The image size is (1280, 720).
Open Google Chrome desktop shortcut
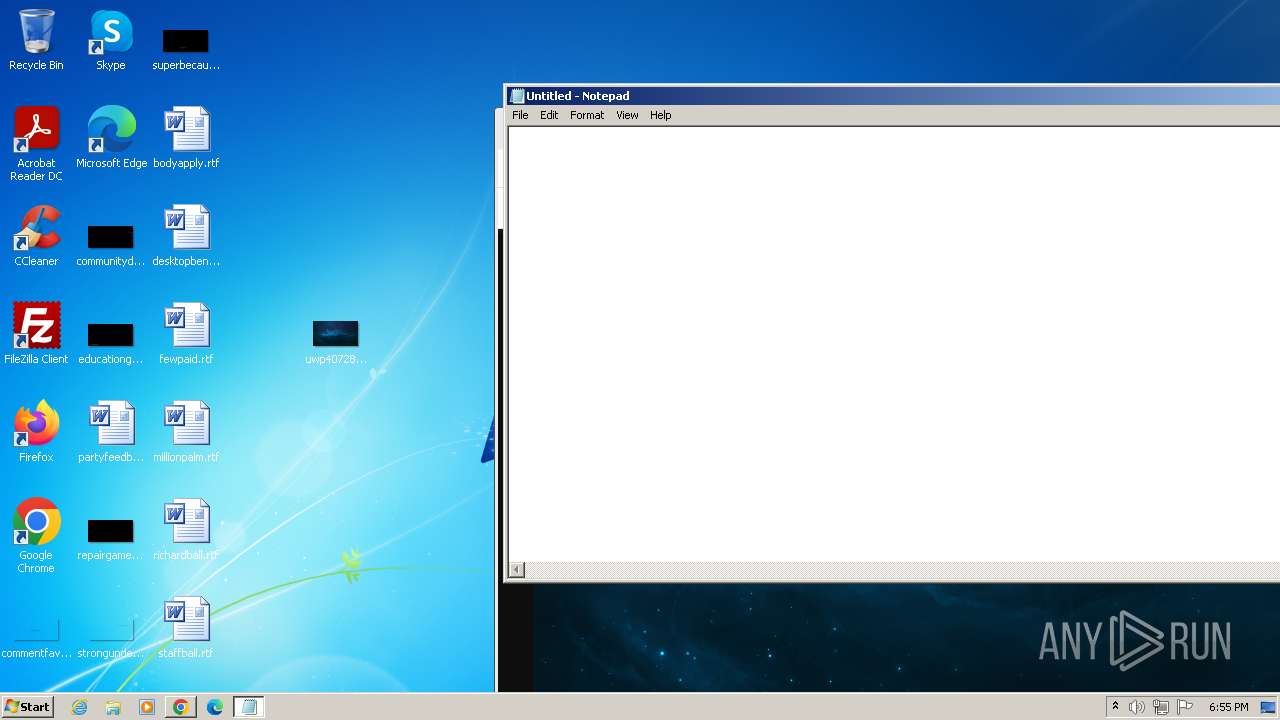coord(36,536)
